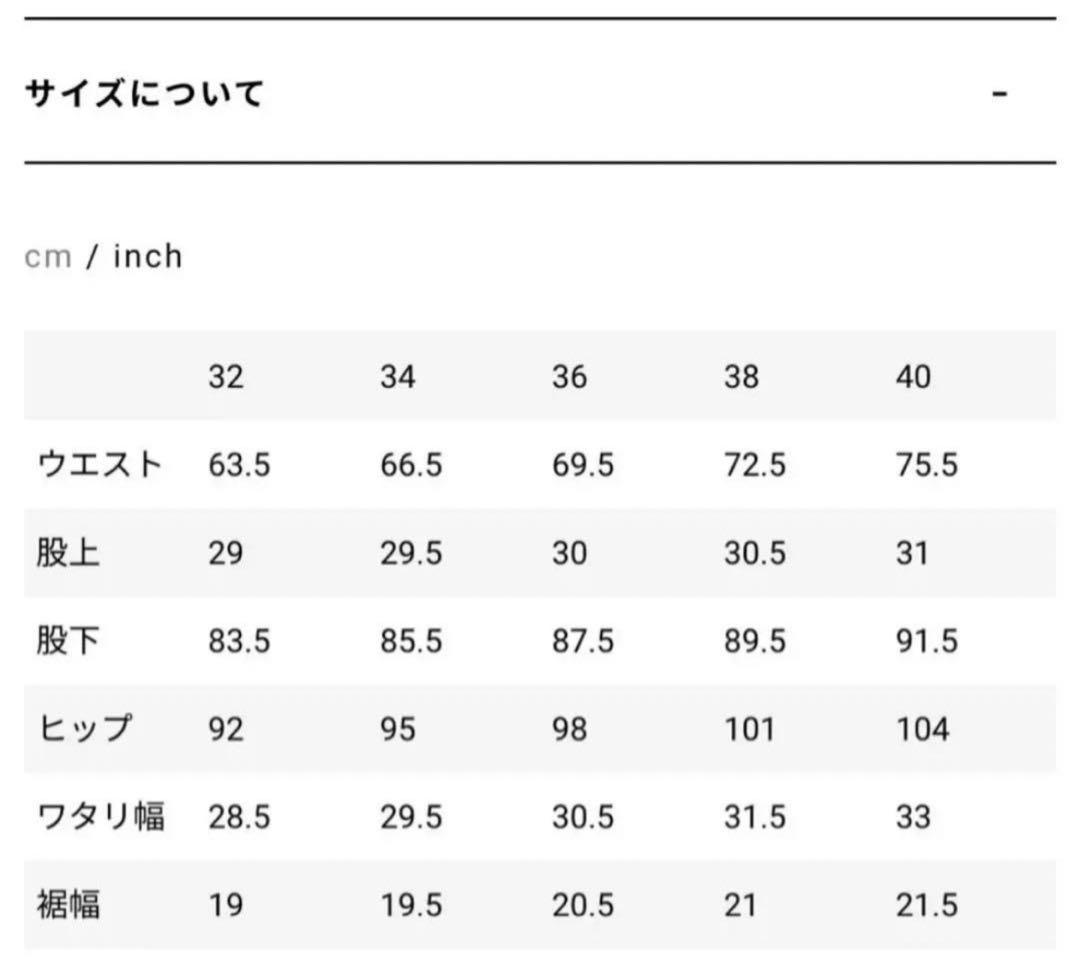This screenshot has width=1080, height=966.
Task: Select the size 32 column header
Action: pyautogui.click(x=226, y=376)
